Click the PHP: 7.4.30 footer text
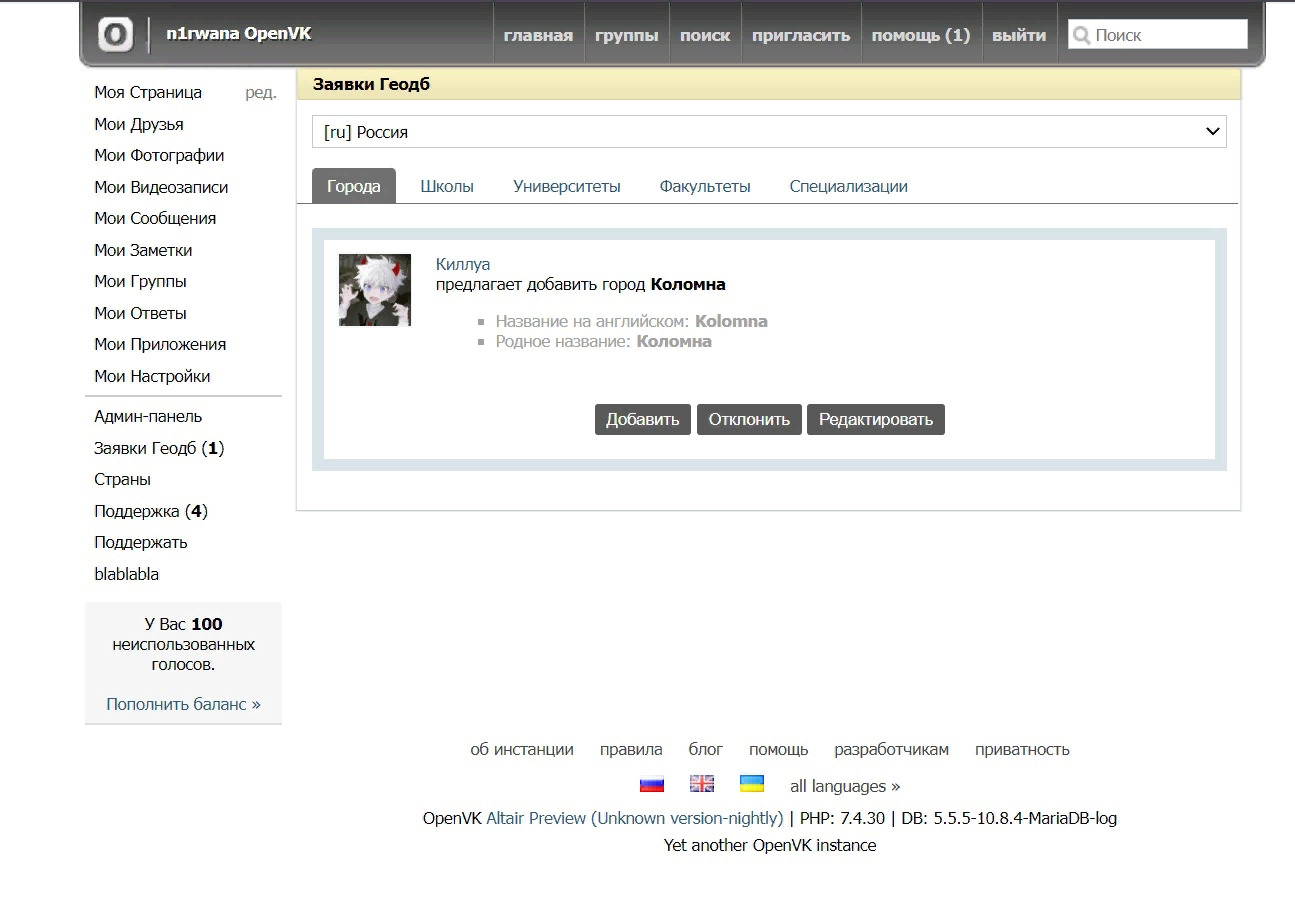Image resolution: width=1295 pixels, height=913 pixels. 842,818
